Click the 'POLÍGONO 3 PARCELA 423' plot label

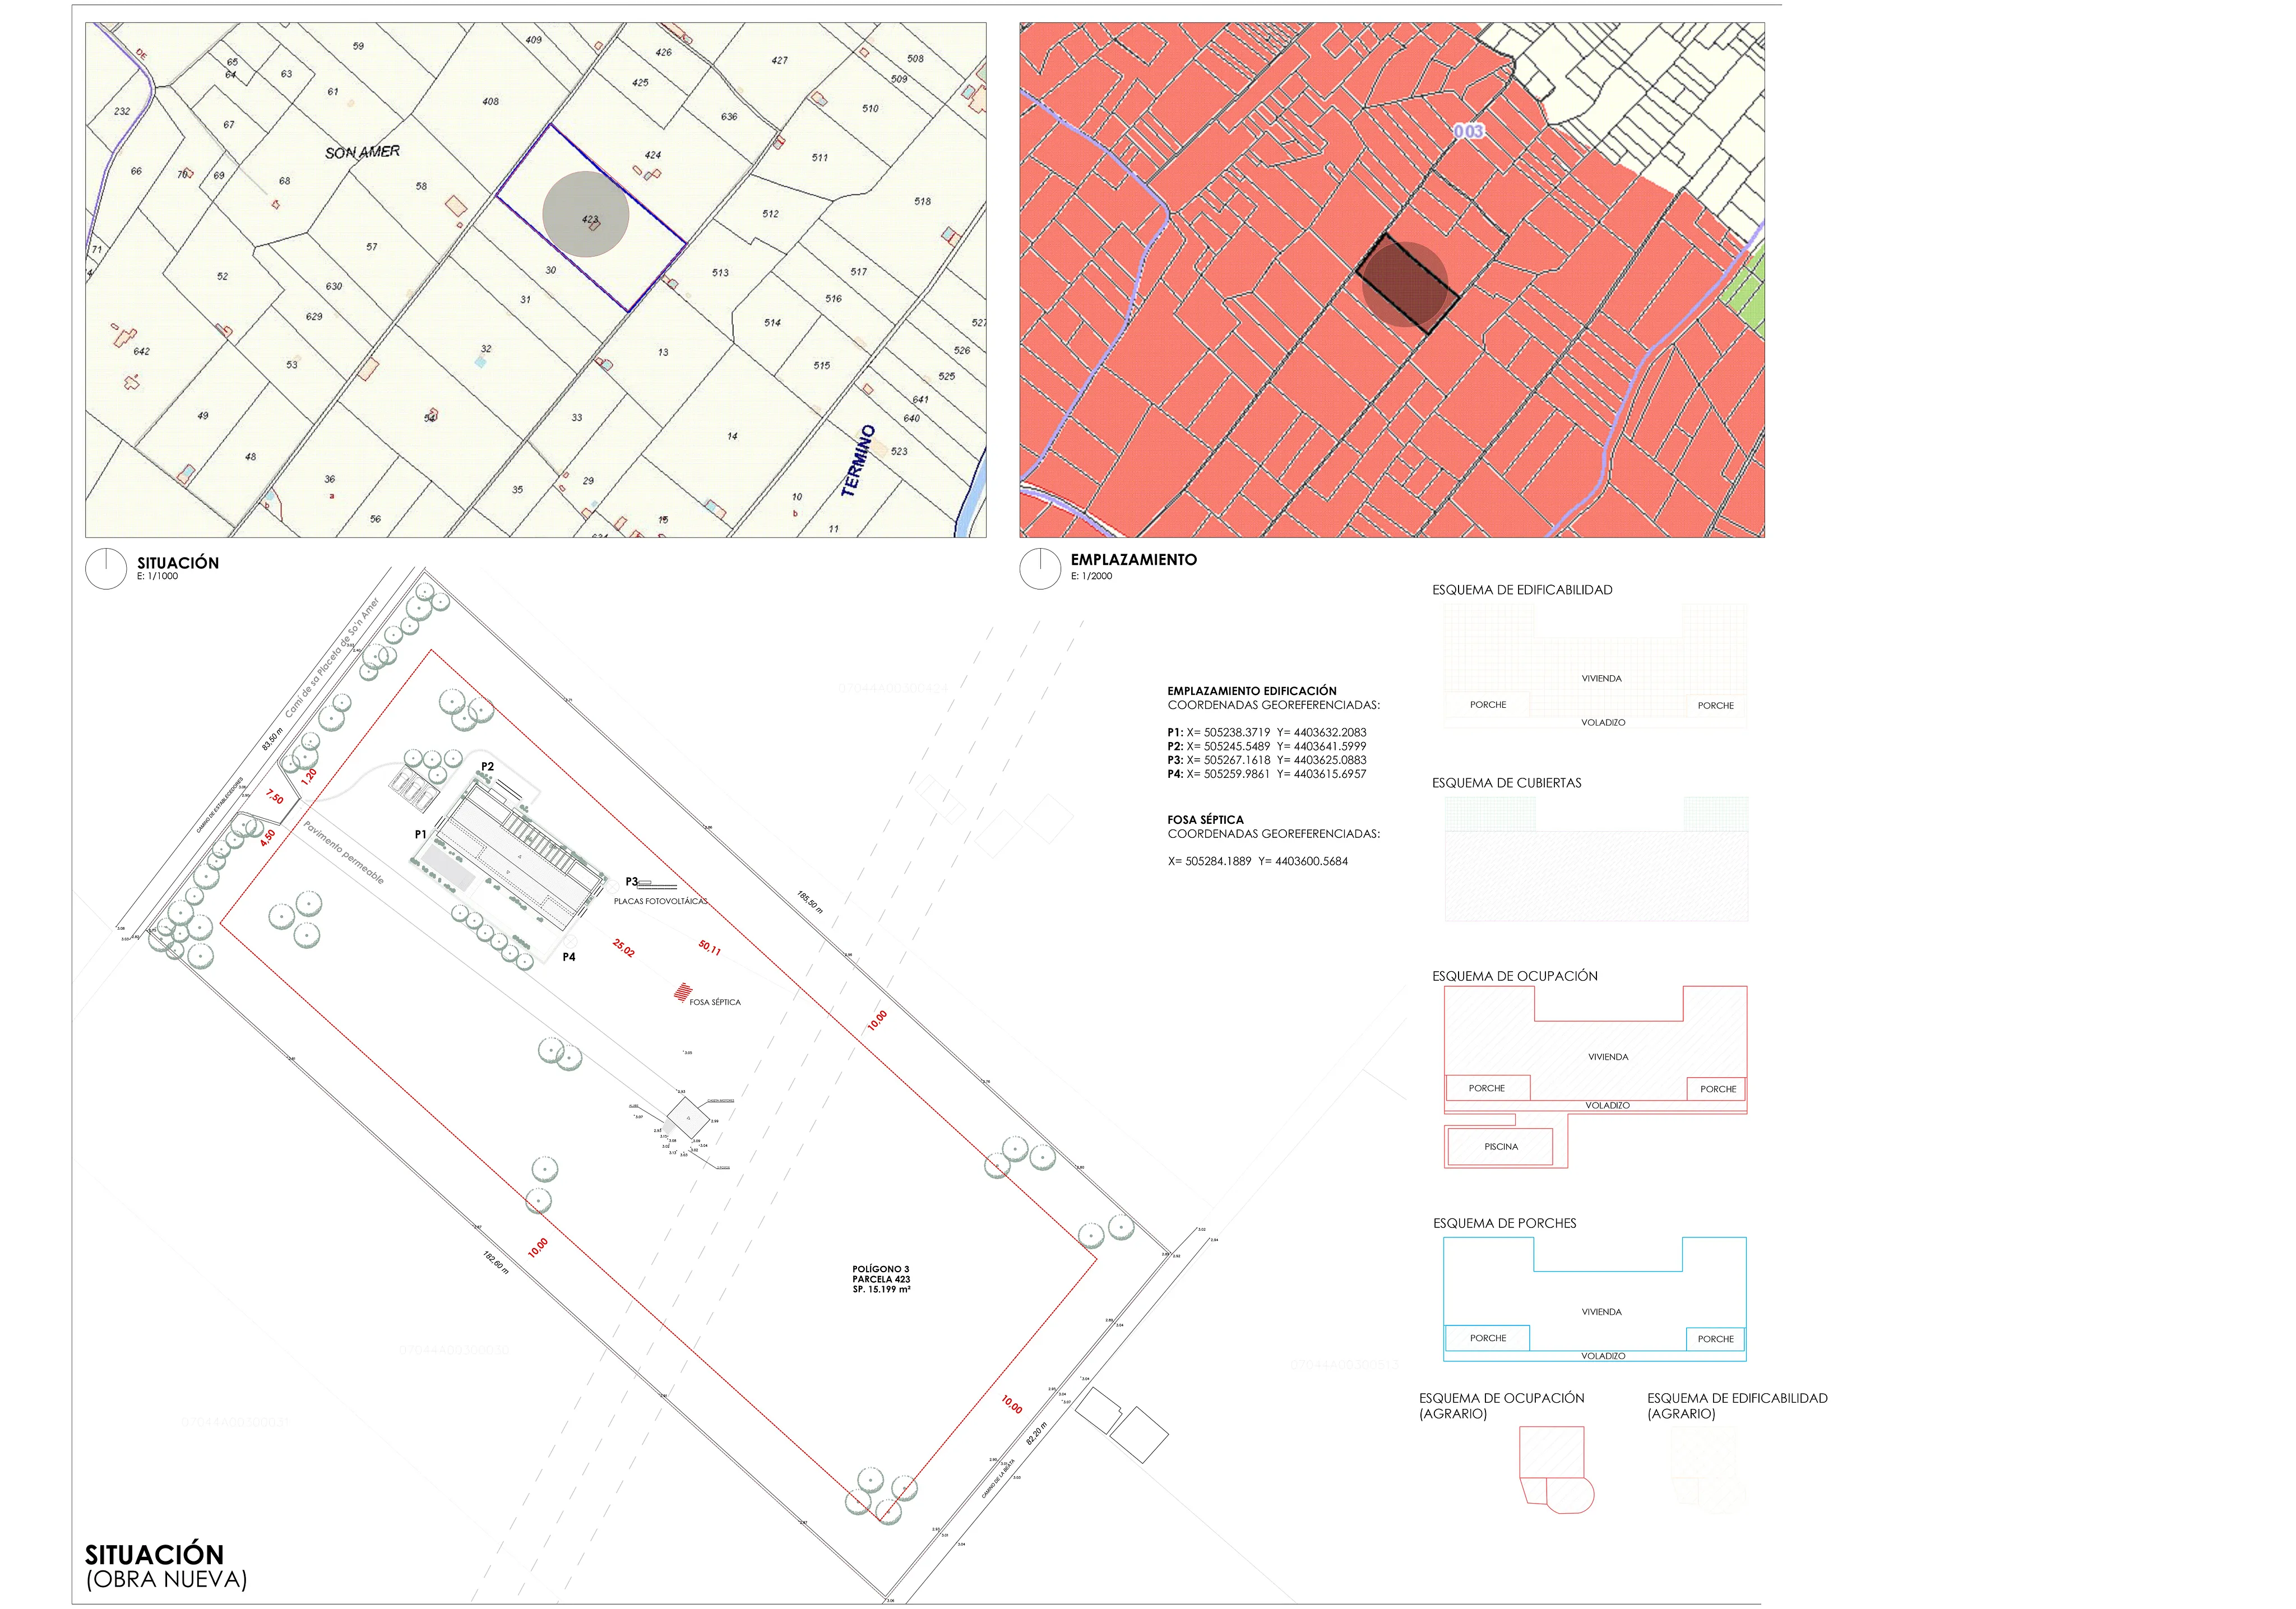[881, 1279]
